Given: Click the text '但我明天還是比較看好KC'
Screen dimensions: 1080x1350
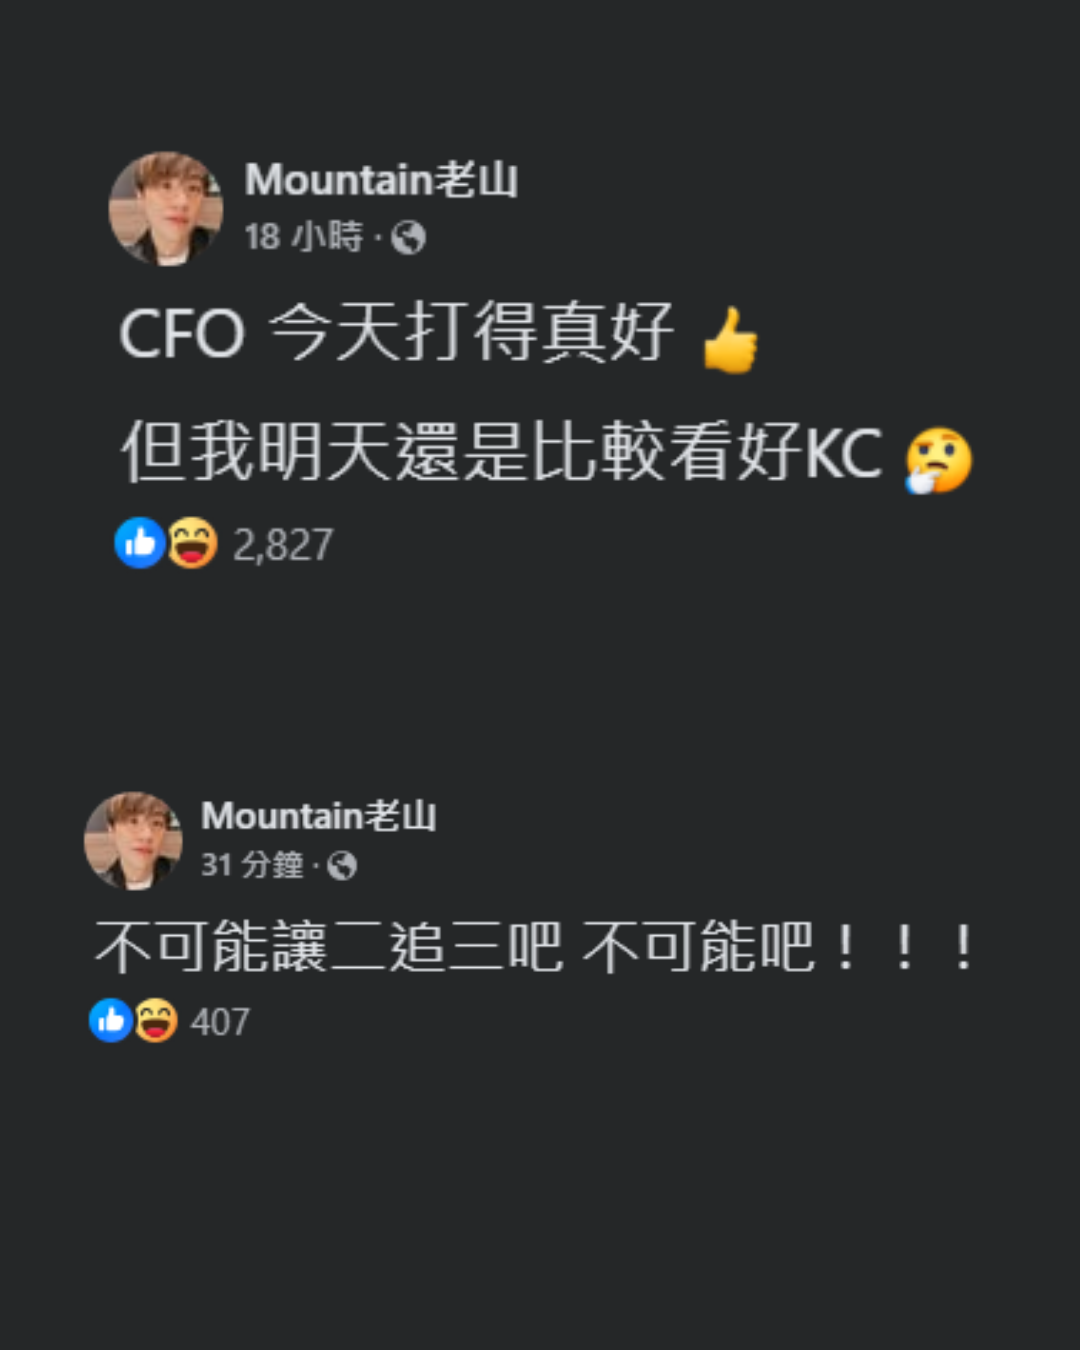Looking at the screenshot, I should tap(502, 453).
